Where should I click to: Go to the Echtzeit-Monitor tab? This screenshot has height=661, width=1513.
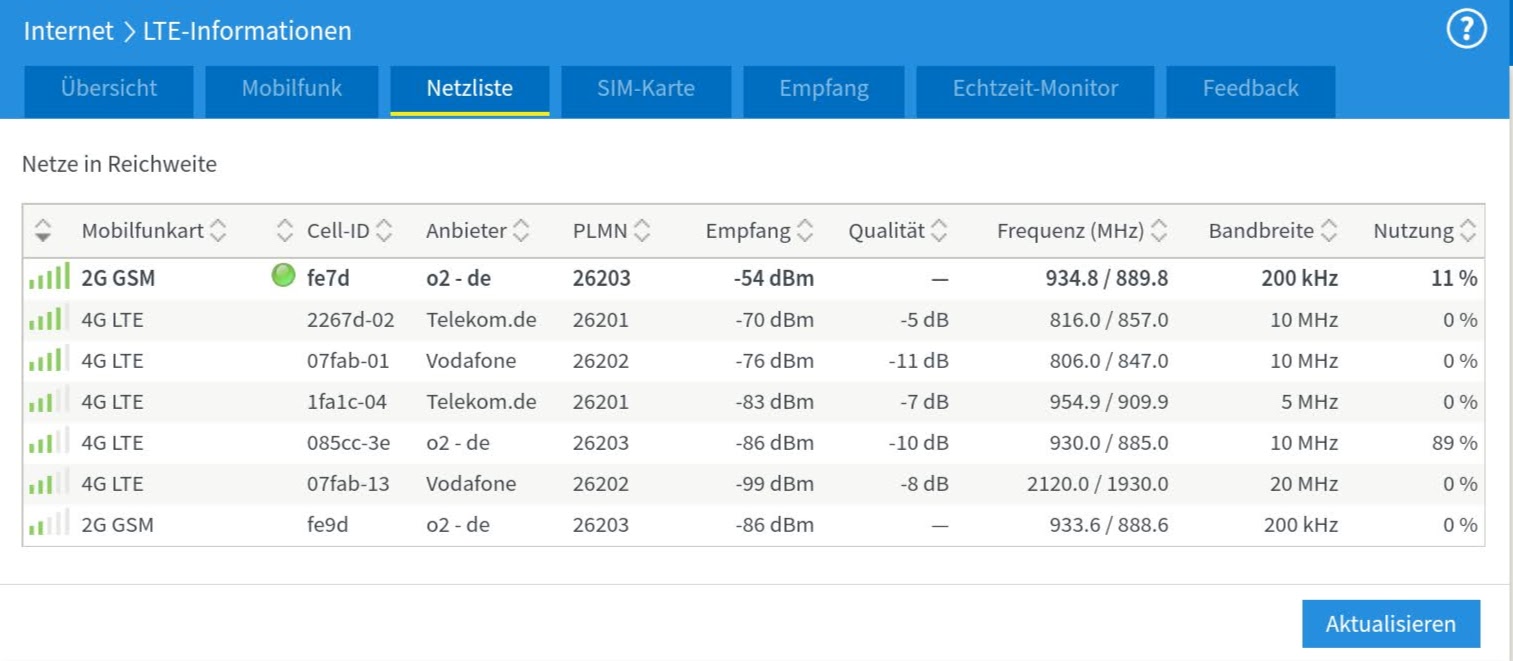tap(1035, 88)
